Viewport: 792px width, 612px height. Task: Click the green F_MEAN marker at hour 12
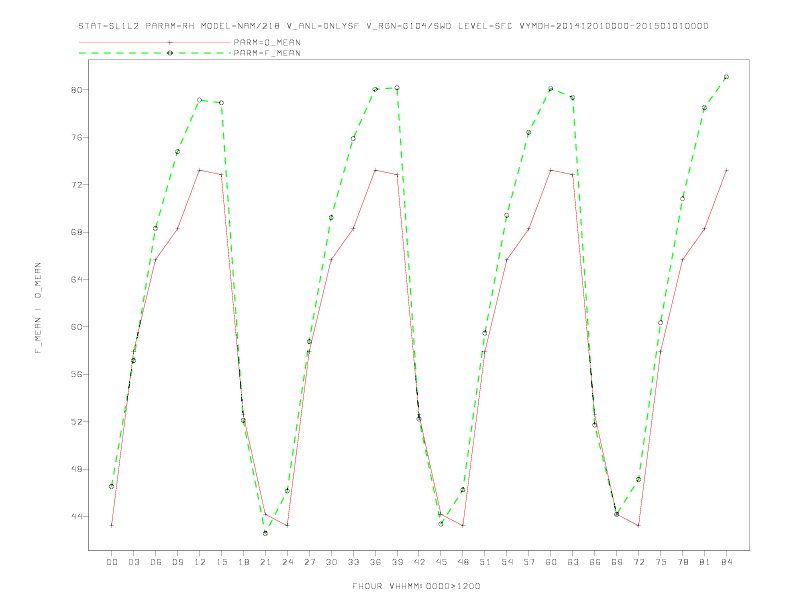coord(200,100)
